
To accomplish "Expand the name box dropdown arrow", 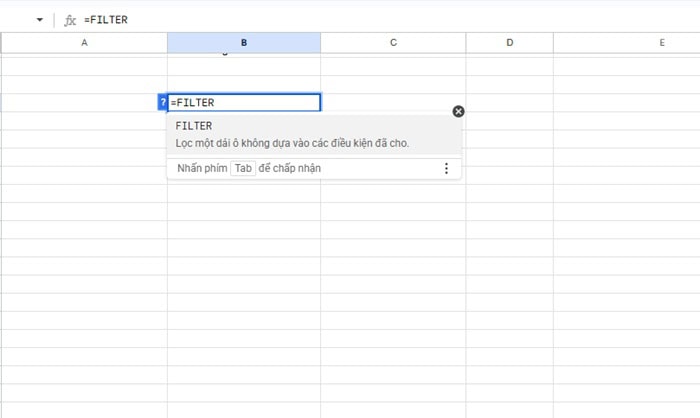I will click(x=39, y=20).
